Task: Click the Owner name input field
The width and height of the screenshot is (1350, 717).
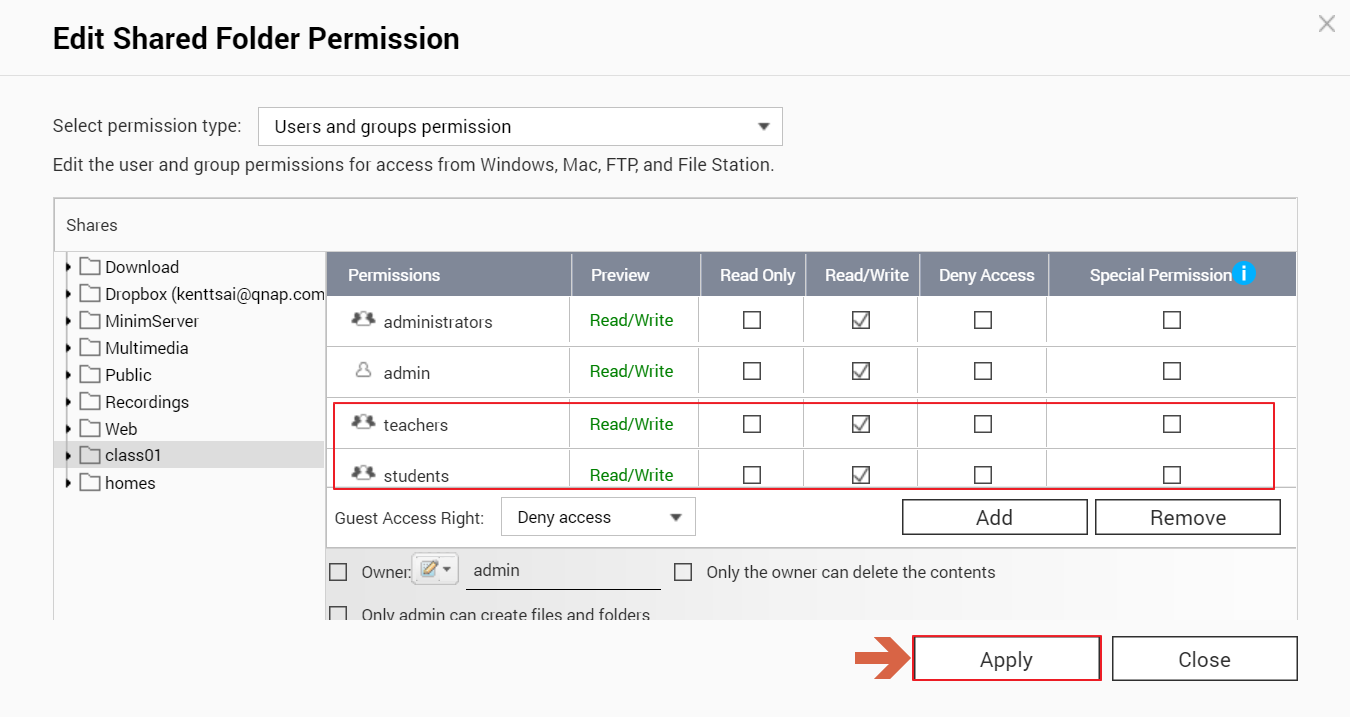Action: [562, 571]
